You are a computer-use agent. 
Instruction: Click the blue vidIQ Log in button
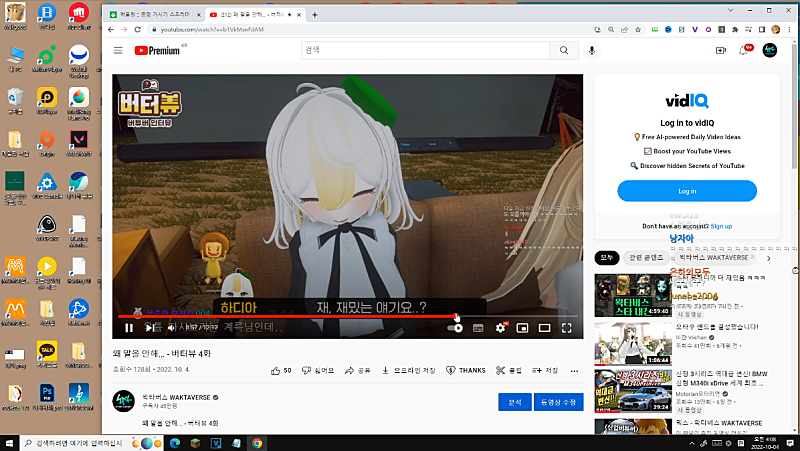[687, 191]
